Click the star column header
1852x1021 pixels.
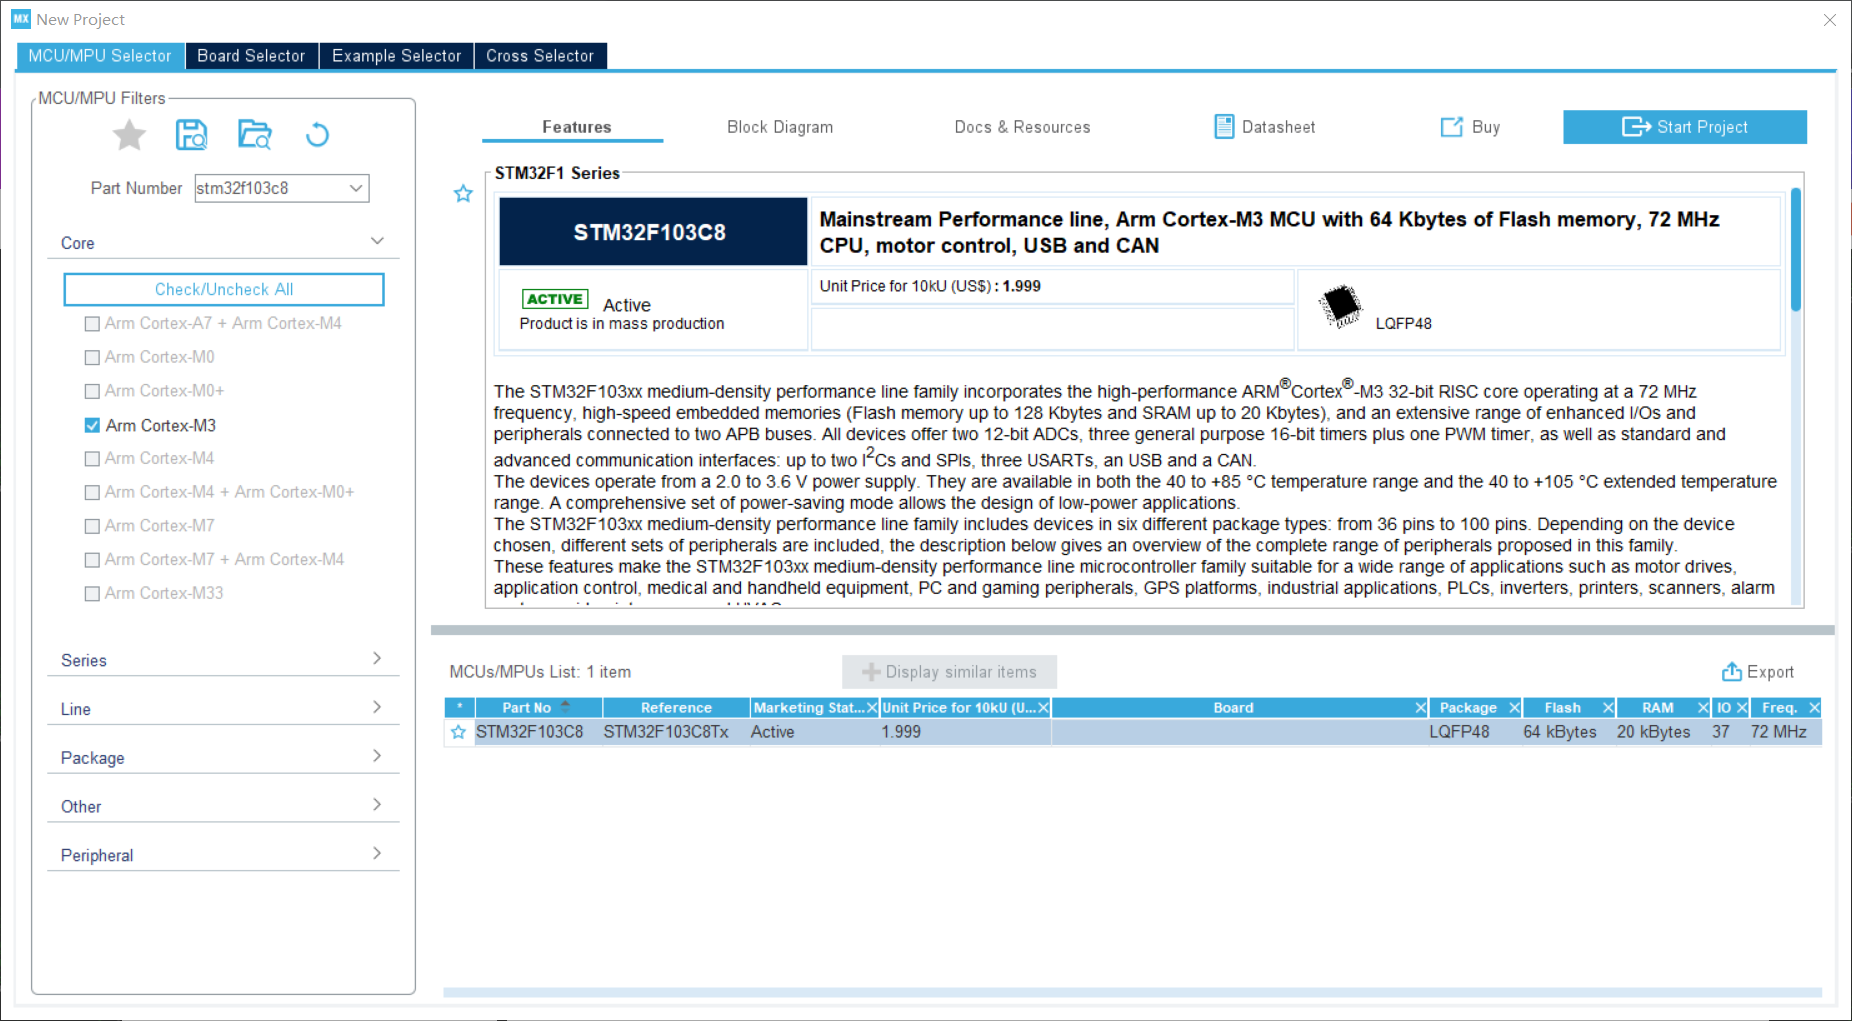pos(459,708)
